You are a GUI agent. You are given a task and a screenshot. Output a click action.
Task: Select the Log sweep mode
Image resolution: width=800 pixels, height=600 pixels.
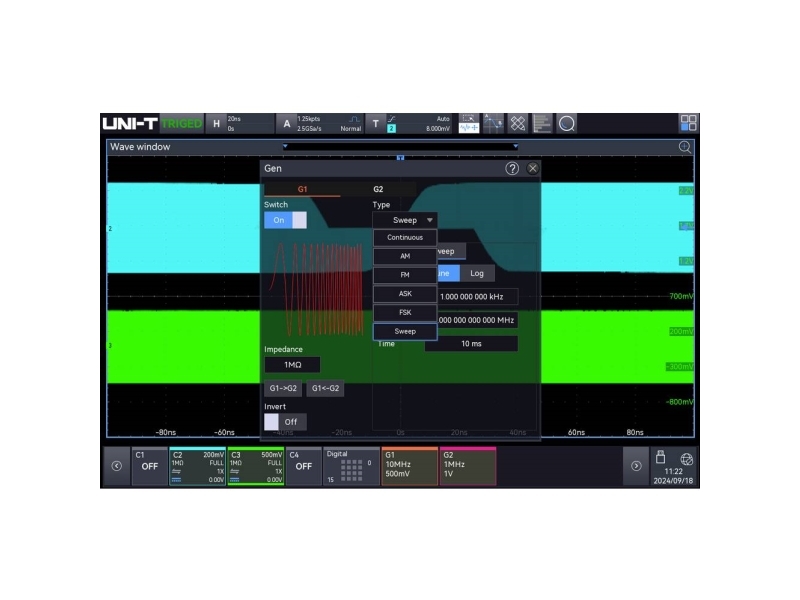(x=477, y=273)
